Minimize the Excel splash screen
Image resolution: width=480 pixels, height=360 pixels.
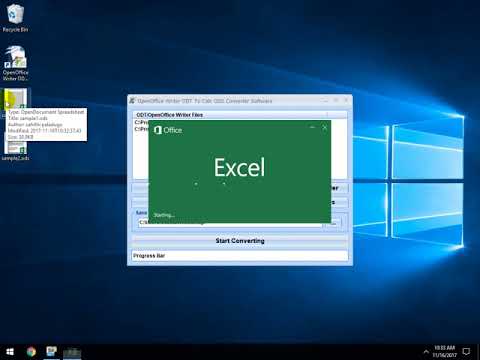pos(312,127)
